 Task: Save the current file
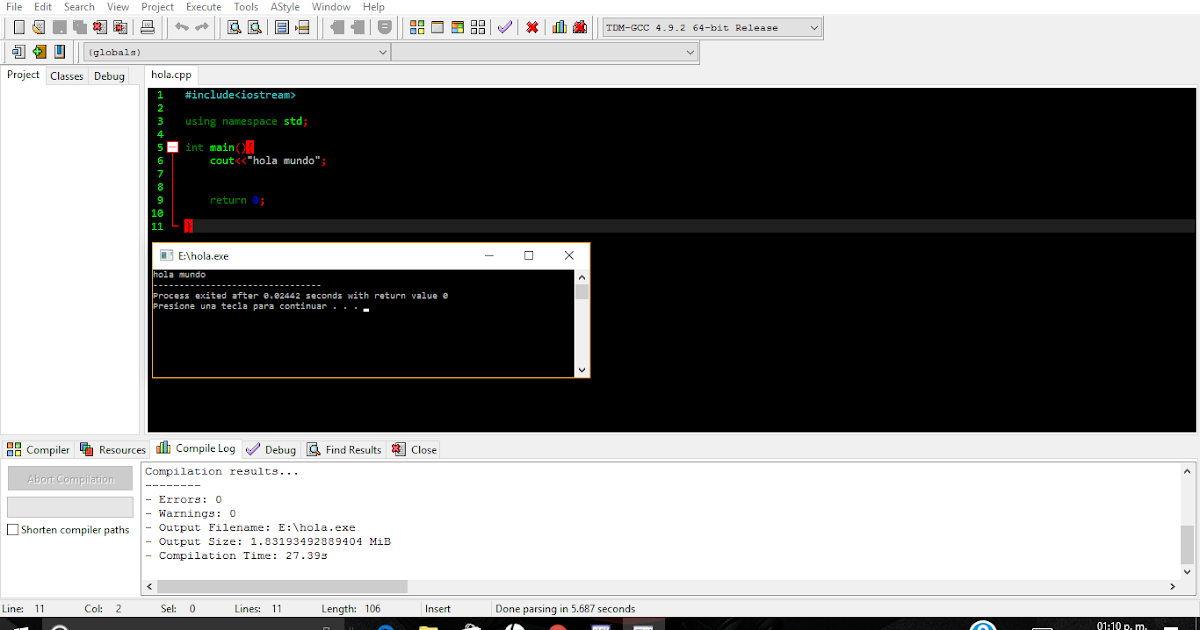[59, 27]
